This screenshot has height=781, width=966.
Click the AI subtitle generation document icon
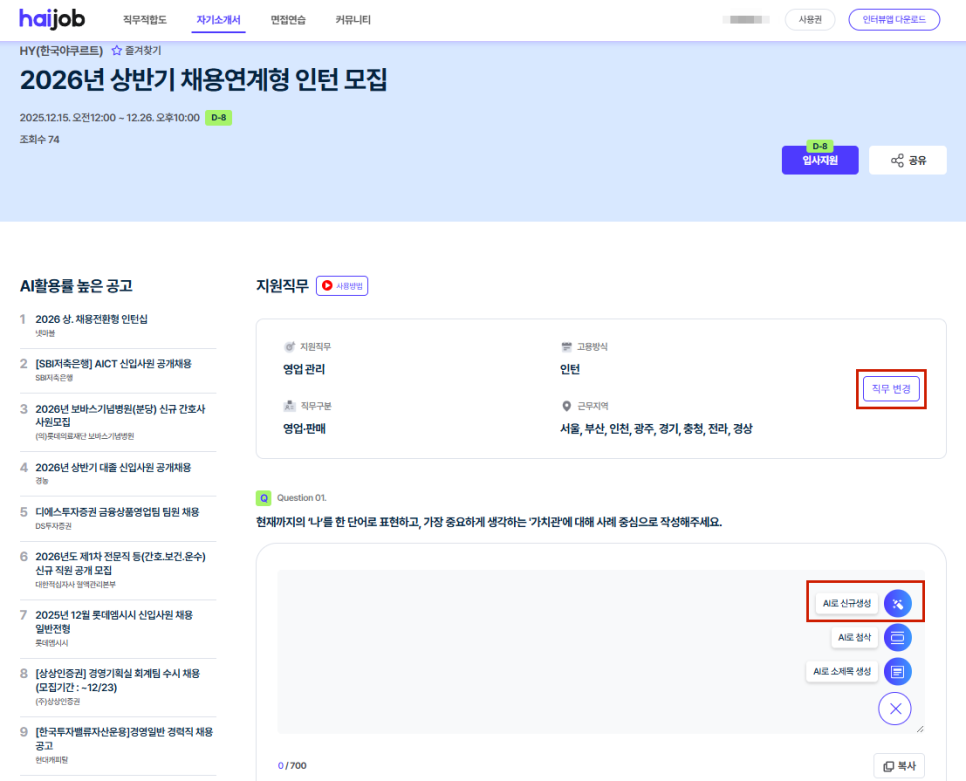(x=897, y=671)
